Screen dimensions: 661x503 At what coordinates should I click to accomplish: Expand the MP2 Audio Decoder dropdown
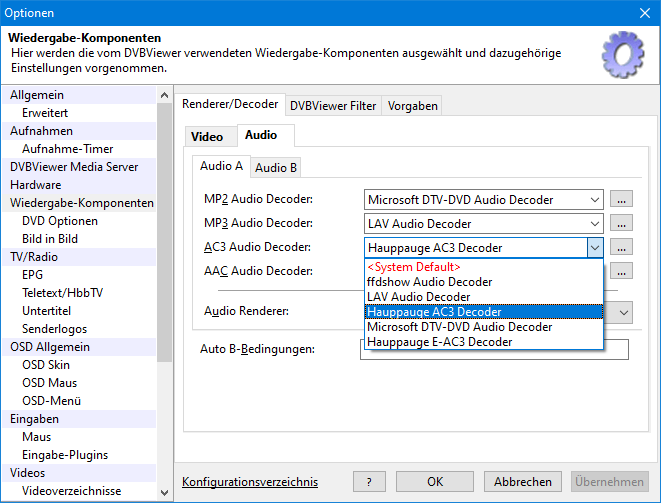point(595,199)
